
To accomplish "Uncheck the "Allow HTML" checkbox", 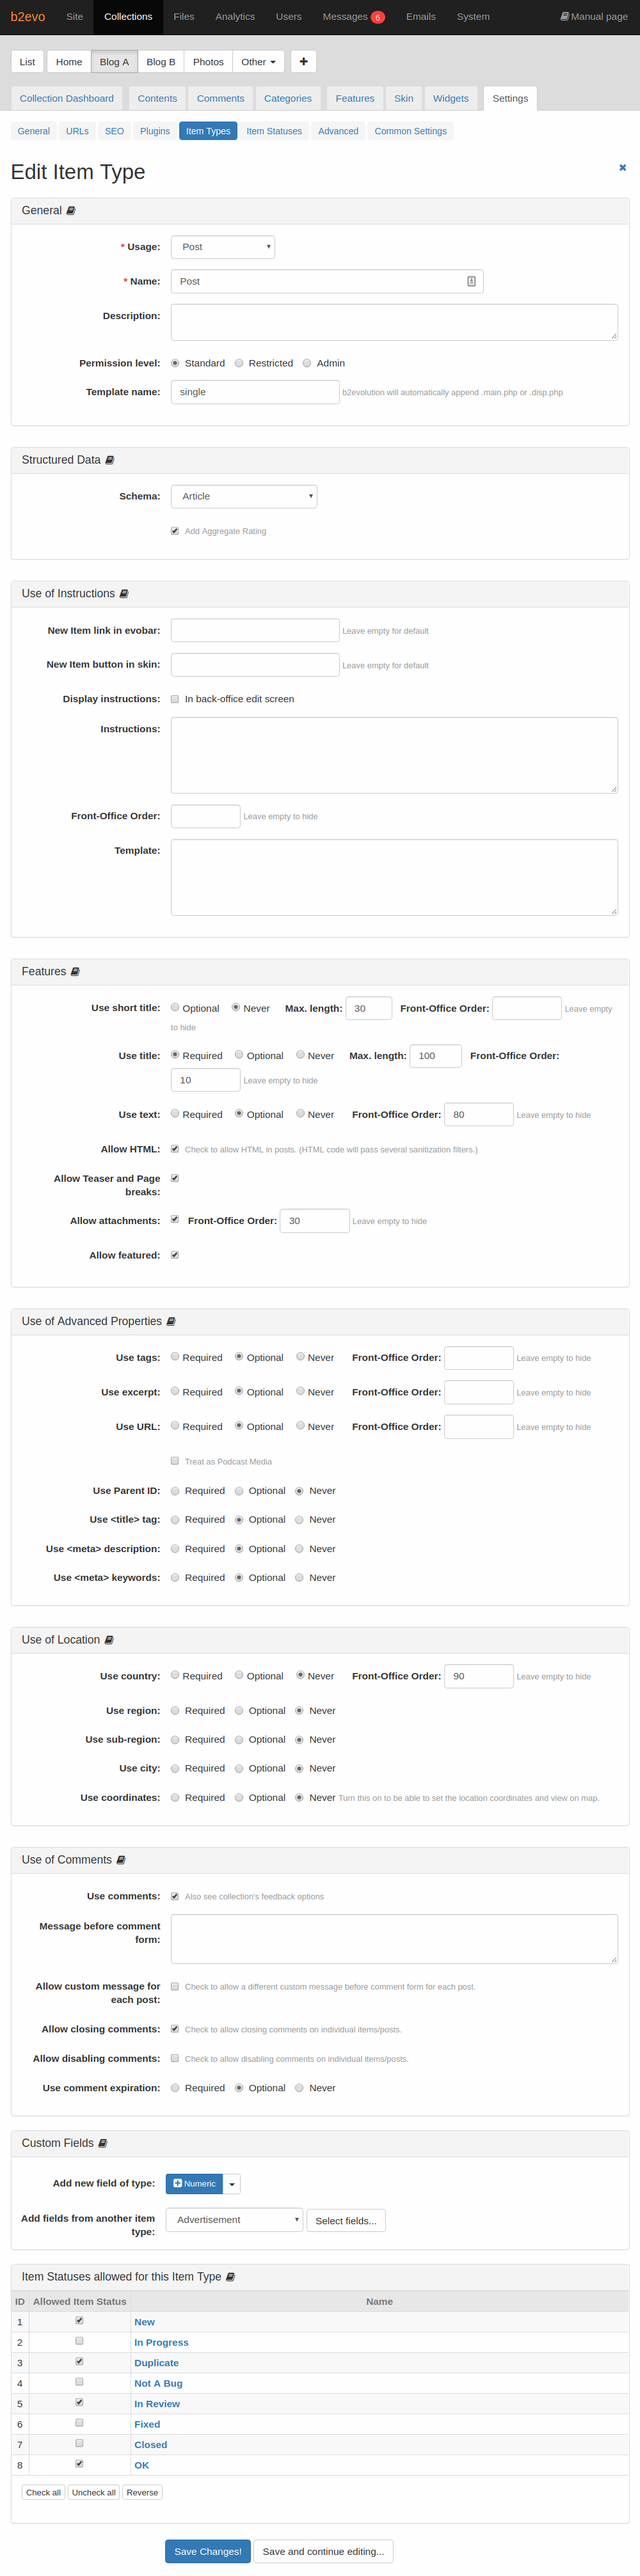I will [x=175, y=1148].
